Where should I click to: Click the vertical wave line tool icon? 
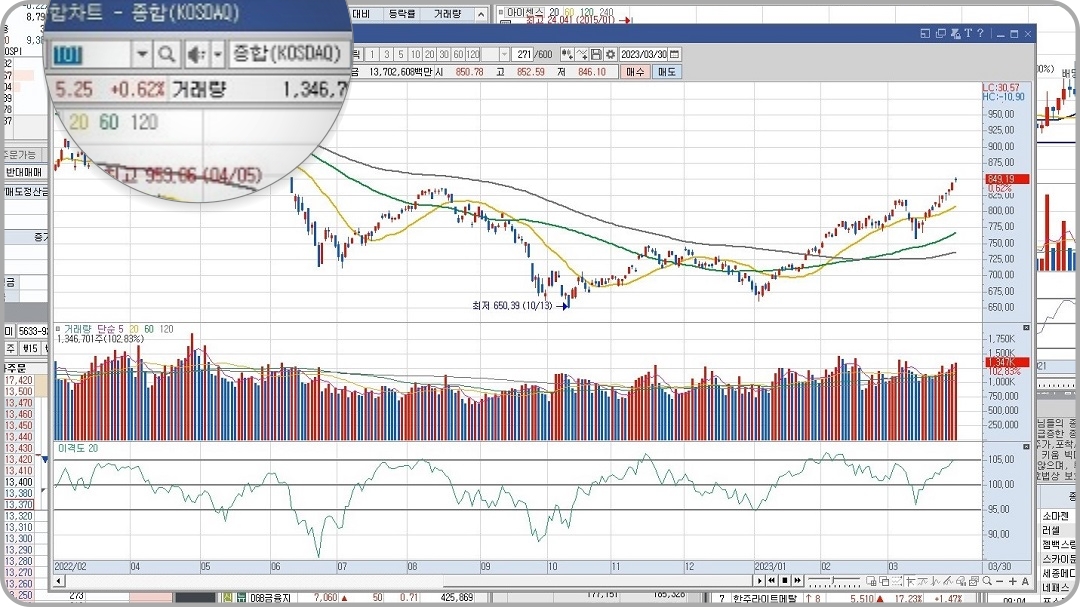[x=935, y=581]
